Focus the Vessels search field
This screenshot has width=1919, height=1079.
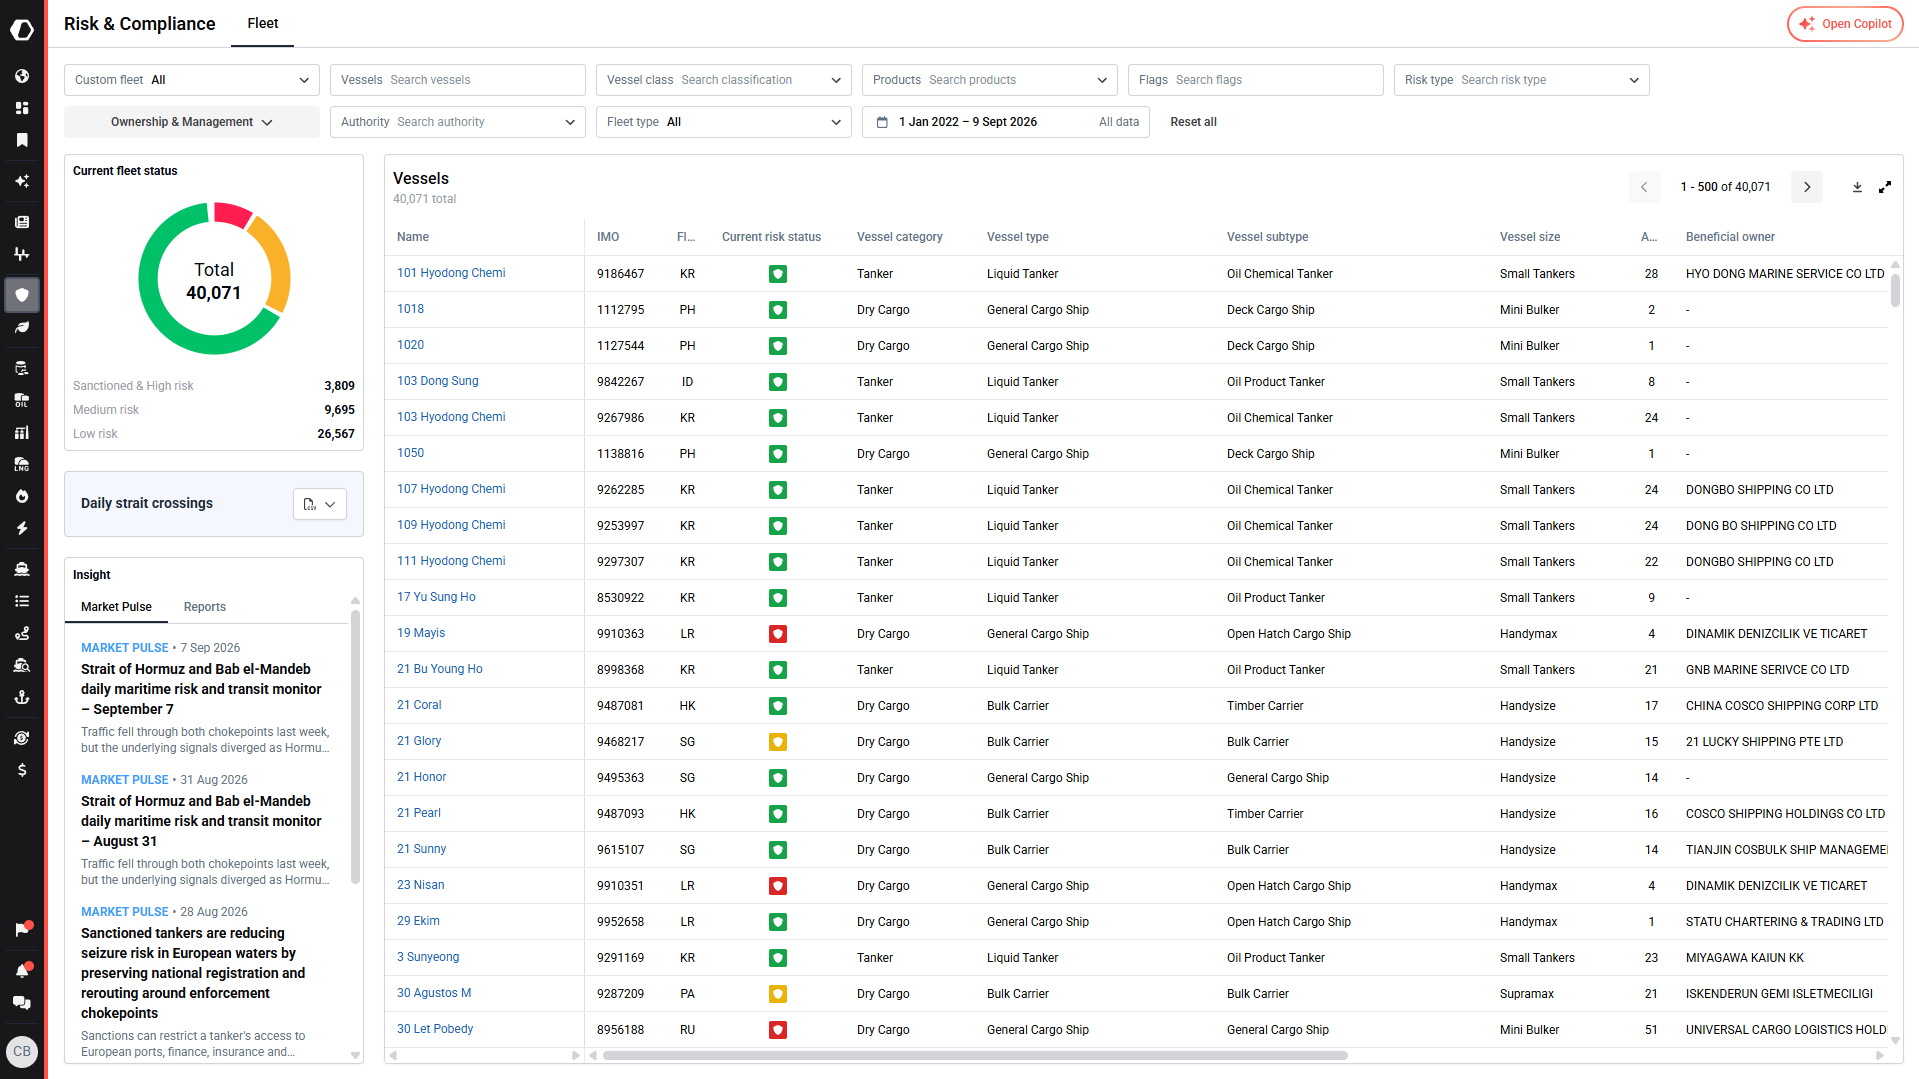coord(458,80)
